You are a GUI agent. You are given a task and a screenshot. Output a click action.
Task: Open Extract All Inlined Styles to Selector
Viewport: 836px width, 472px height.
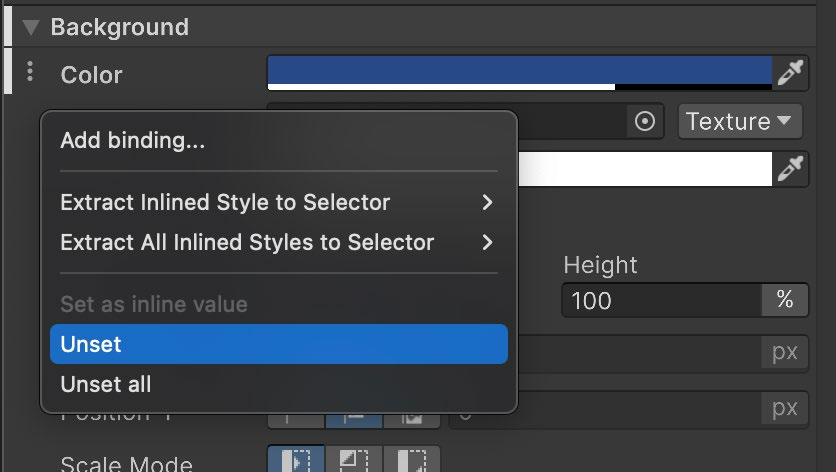pyautogui.click(x=279, y=243)
